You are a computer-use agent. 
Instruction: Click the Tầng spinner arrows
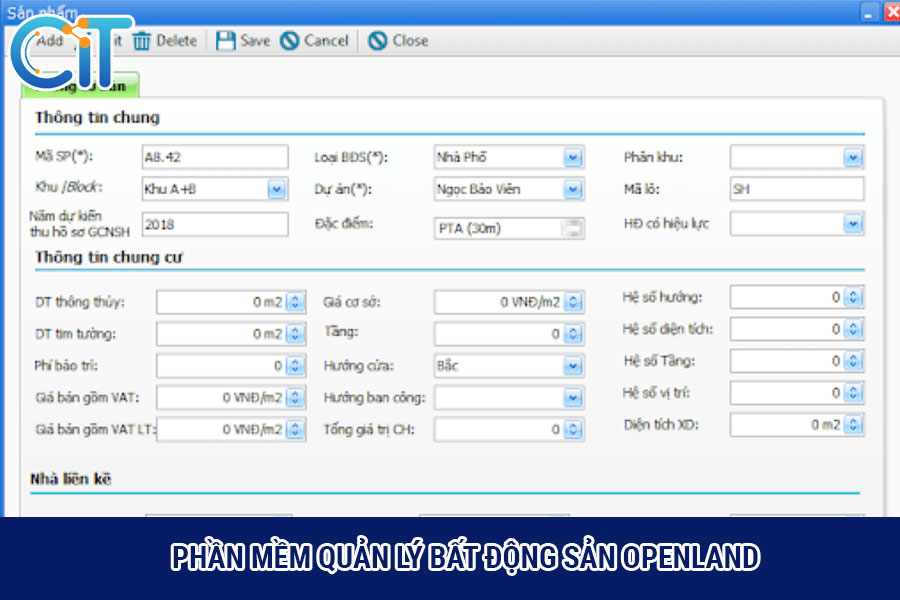(x=573, y=334)
